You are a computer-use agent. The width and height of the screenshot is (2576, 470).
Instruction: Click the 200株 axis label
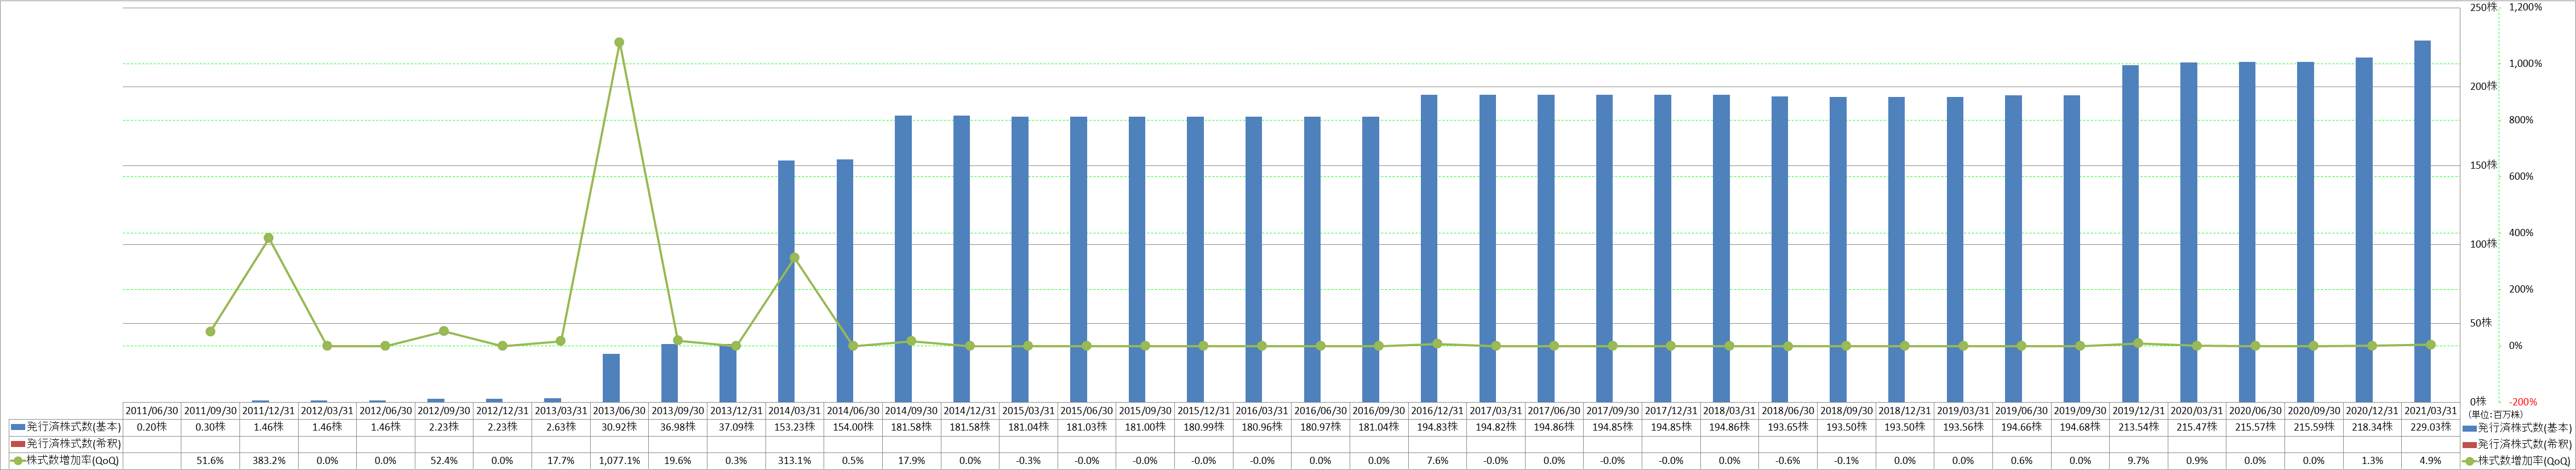2483,86
